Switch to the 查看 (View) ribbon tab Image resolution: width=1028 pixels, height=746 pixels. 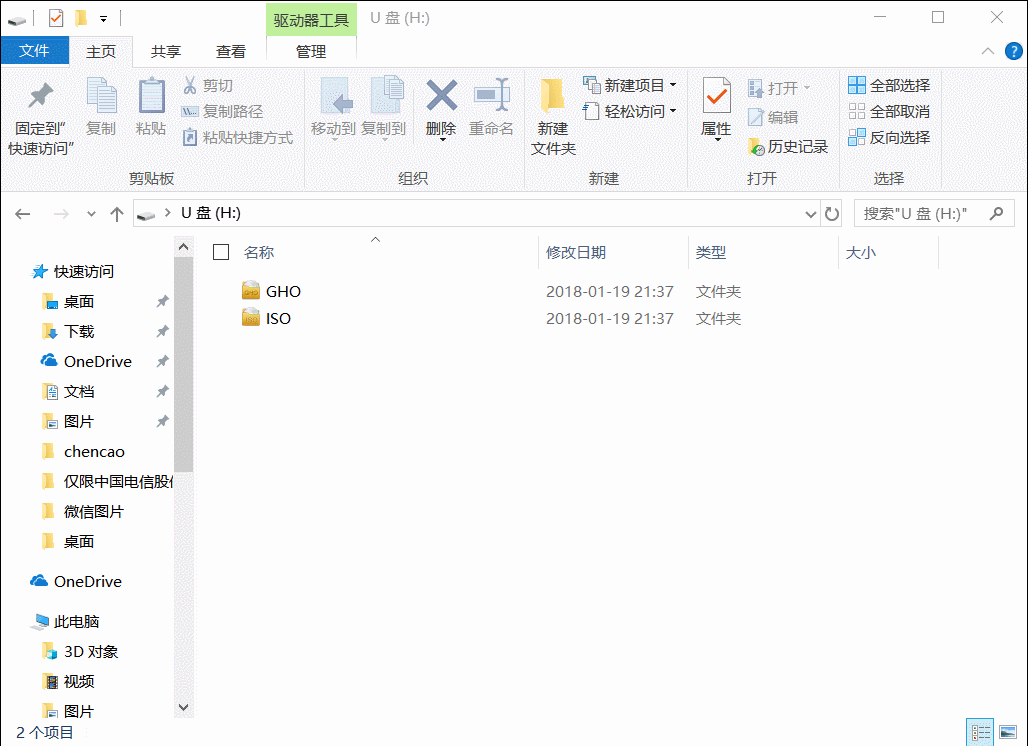pyautogui.click(x=231, y=51)
